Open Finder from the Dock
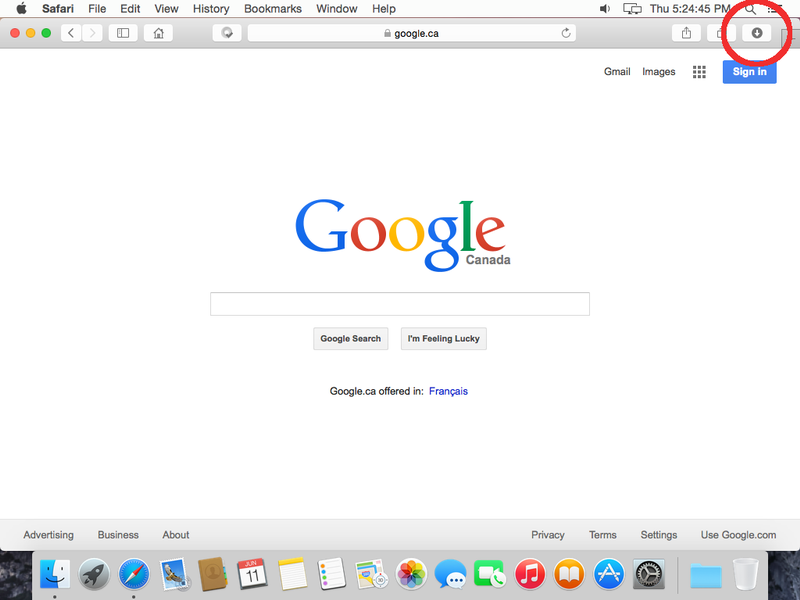The width and height of the screenshot is (800, 600). point(55,573)
